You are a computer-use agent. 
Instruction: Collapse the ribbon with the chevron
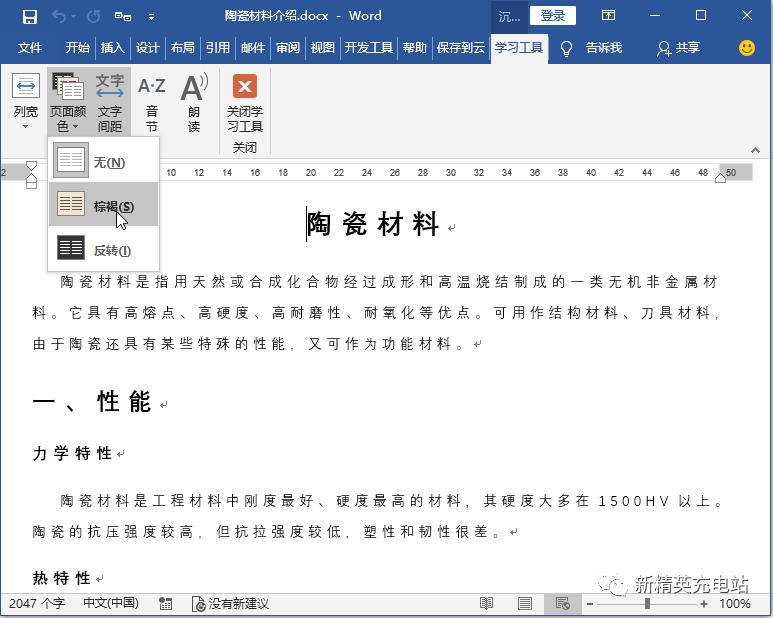pyautogui.click(x=755, y=150)
